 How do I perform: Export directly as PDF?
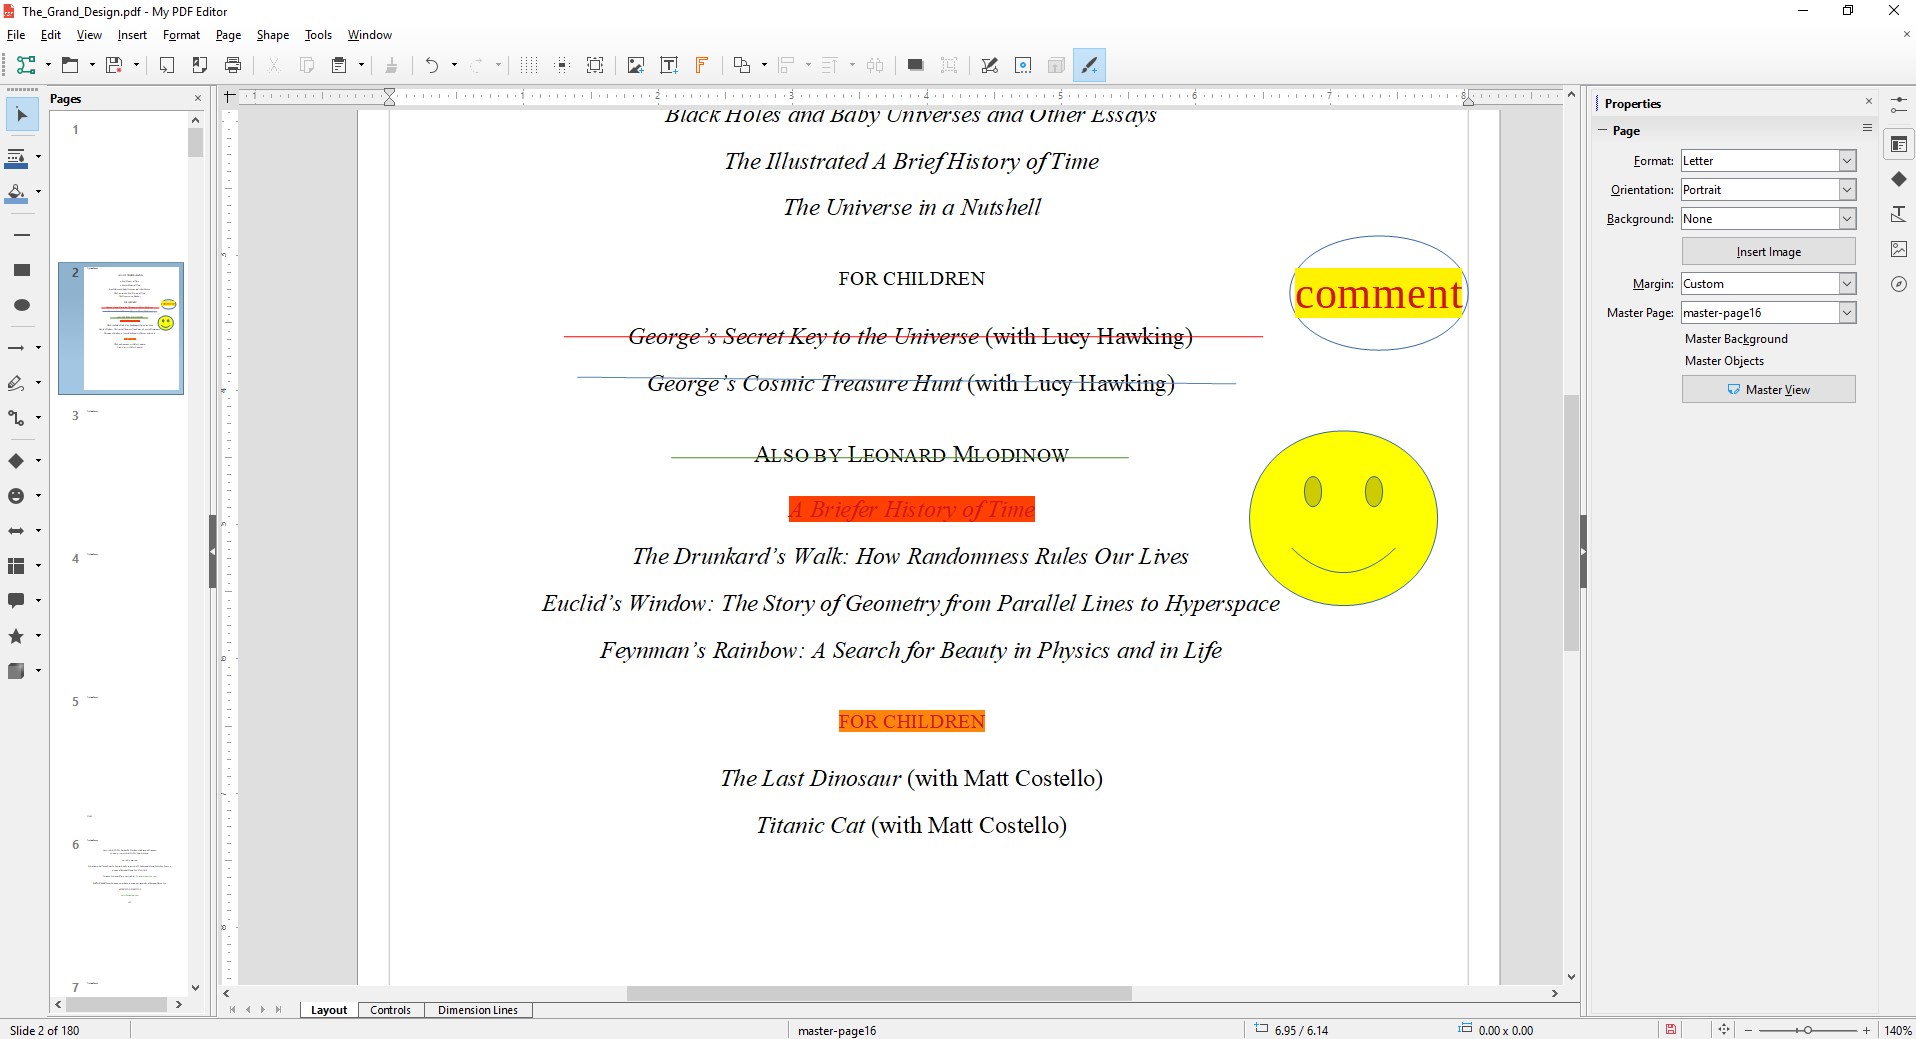pyautogui.click(x=200, y=65)
